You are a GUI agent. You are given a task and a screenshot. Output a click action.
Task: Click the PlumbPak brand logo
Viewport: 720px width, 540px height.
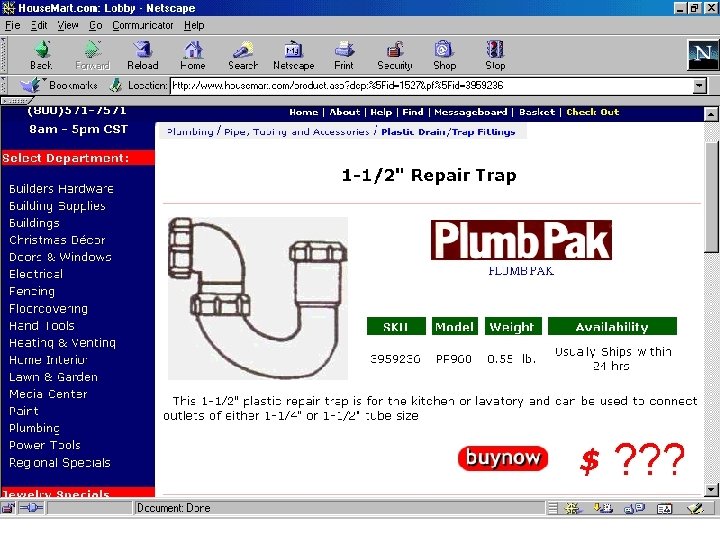(x=521, y=240)
